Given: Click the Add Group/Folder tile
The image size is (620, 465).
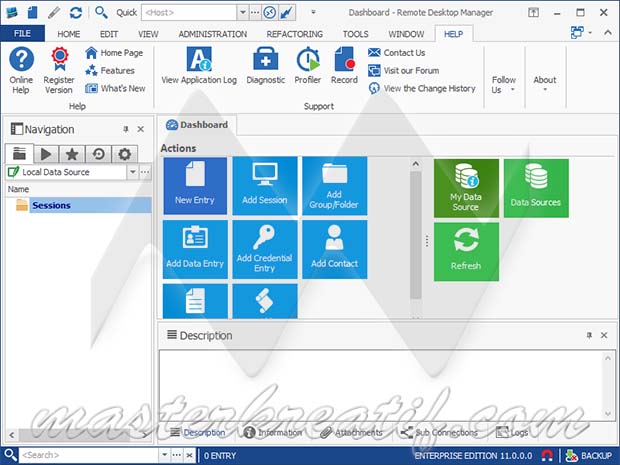Looking at the screenshot, I should pos(335,185).
